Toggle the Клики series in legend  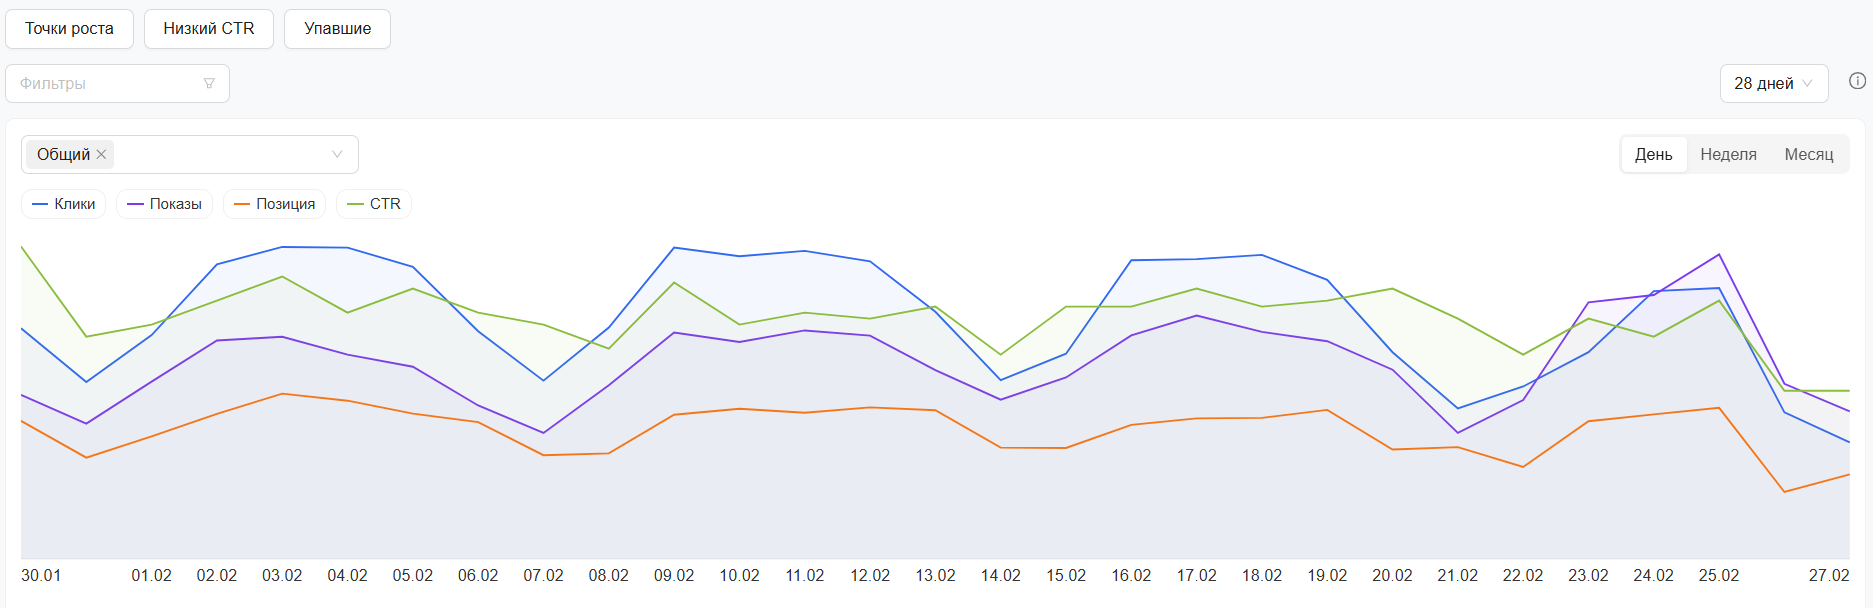64,204
